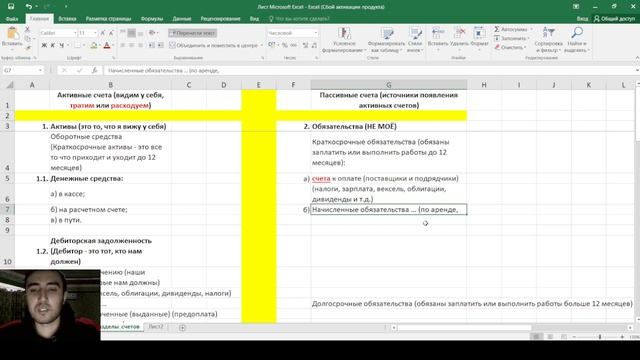The image size is (640, 360).
Task: Decrease font size with the smaller A icon
Action: pos(111,33)
